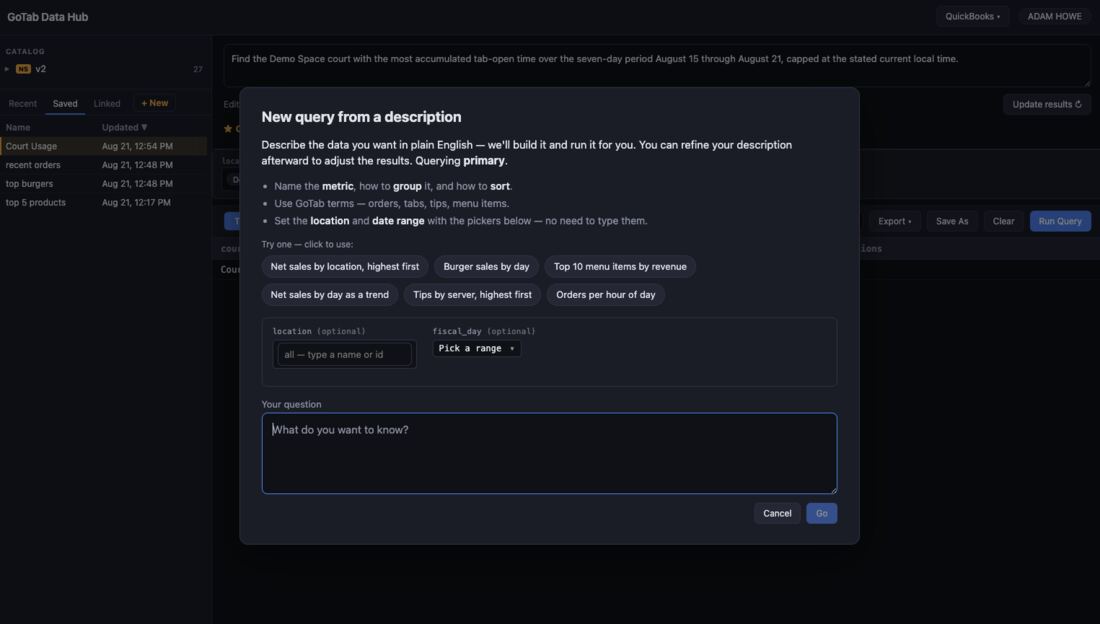
Task: Click the Update results refresh button
Action: pyautogui.click(x=1047, y=104)
